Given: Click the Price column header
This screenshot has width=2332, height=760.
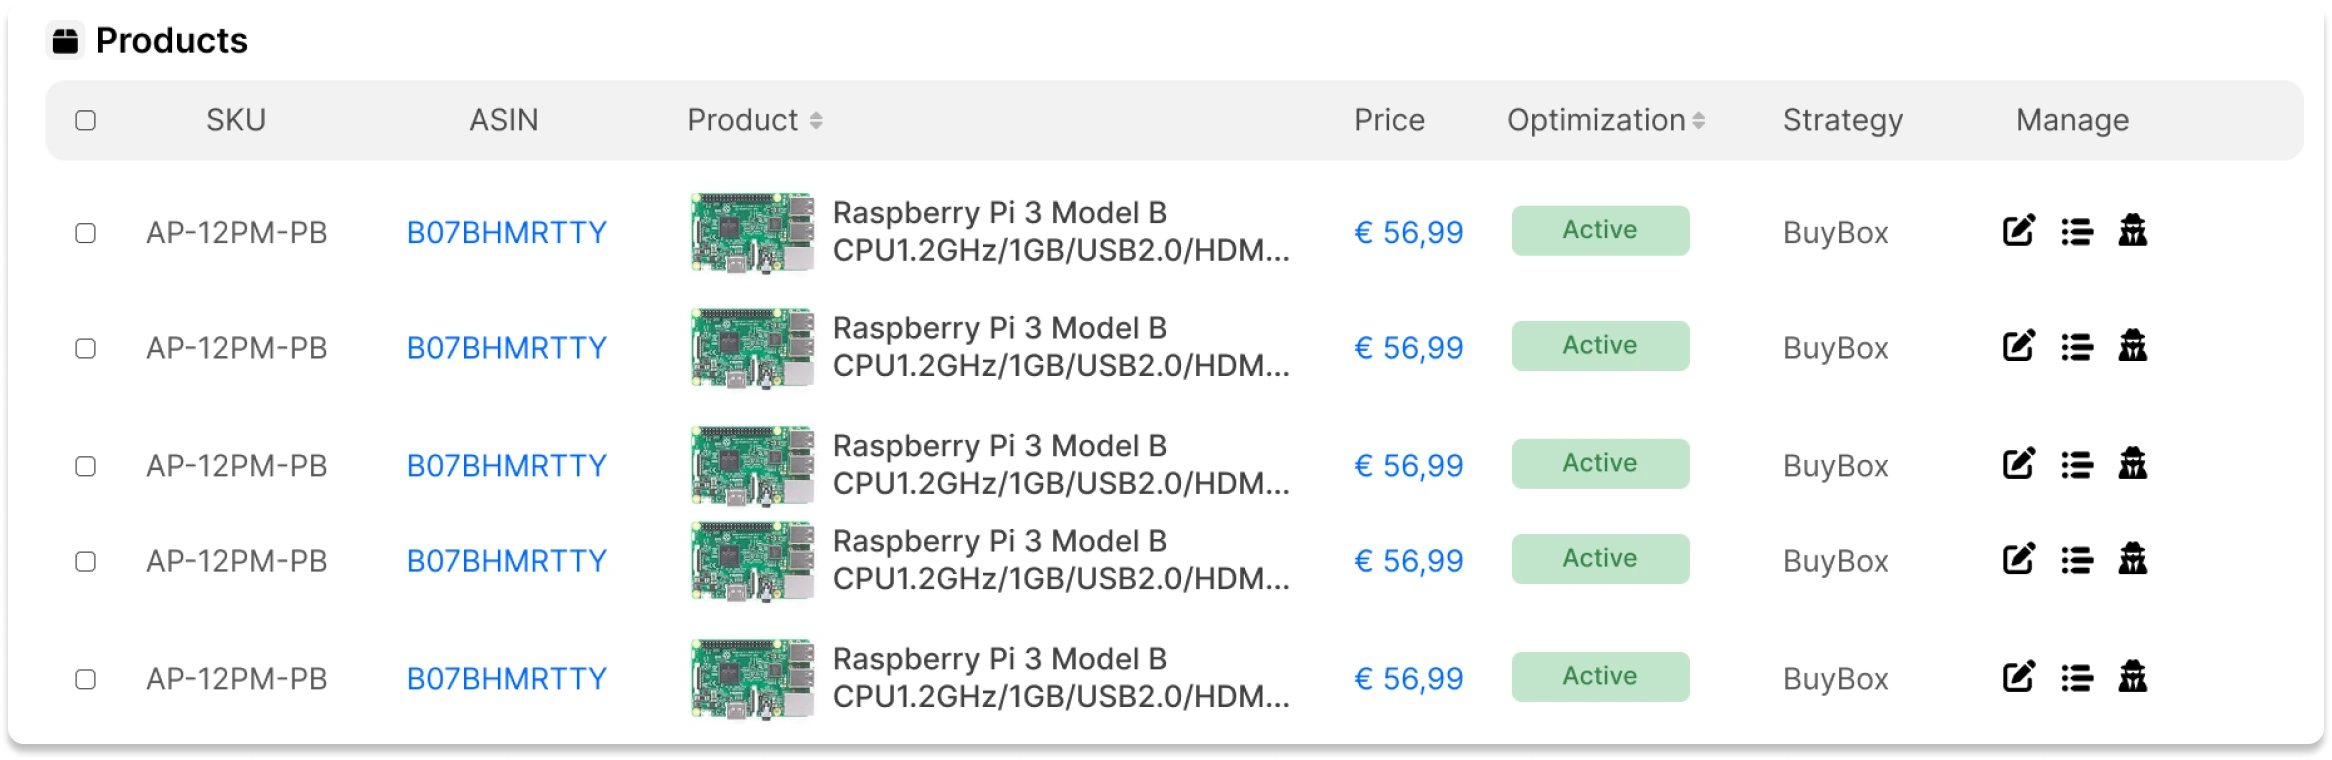Looking at the screenshot, I should coord(1388,120).
